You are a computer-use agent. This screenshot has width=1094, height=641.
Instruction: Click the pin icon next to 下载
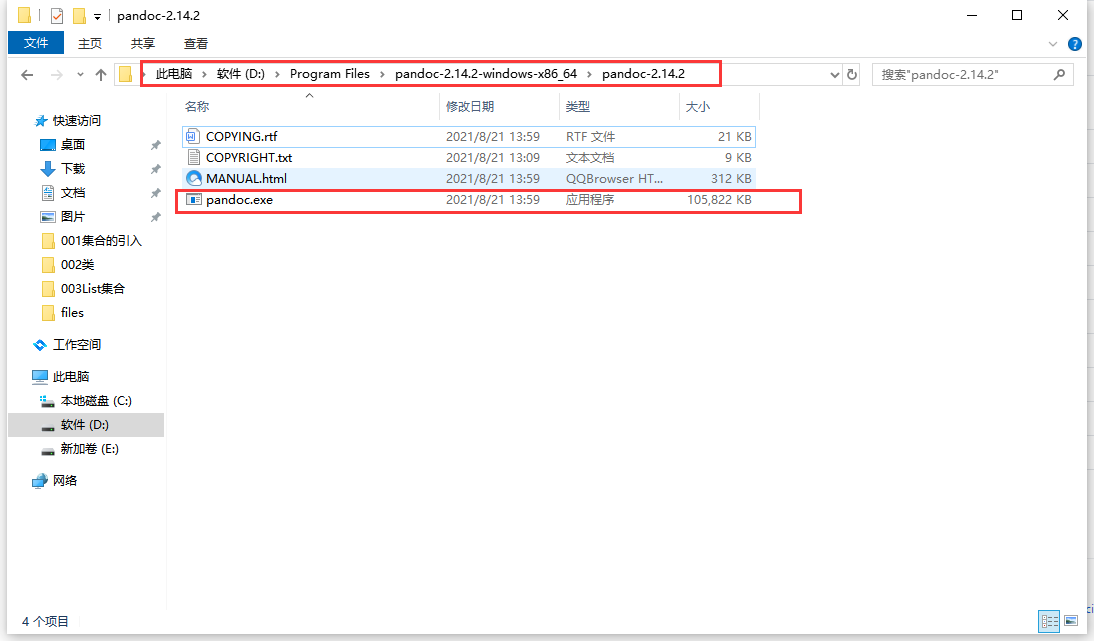point(156,169)
